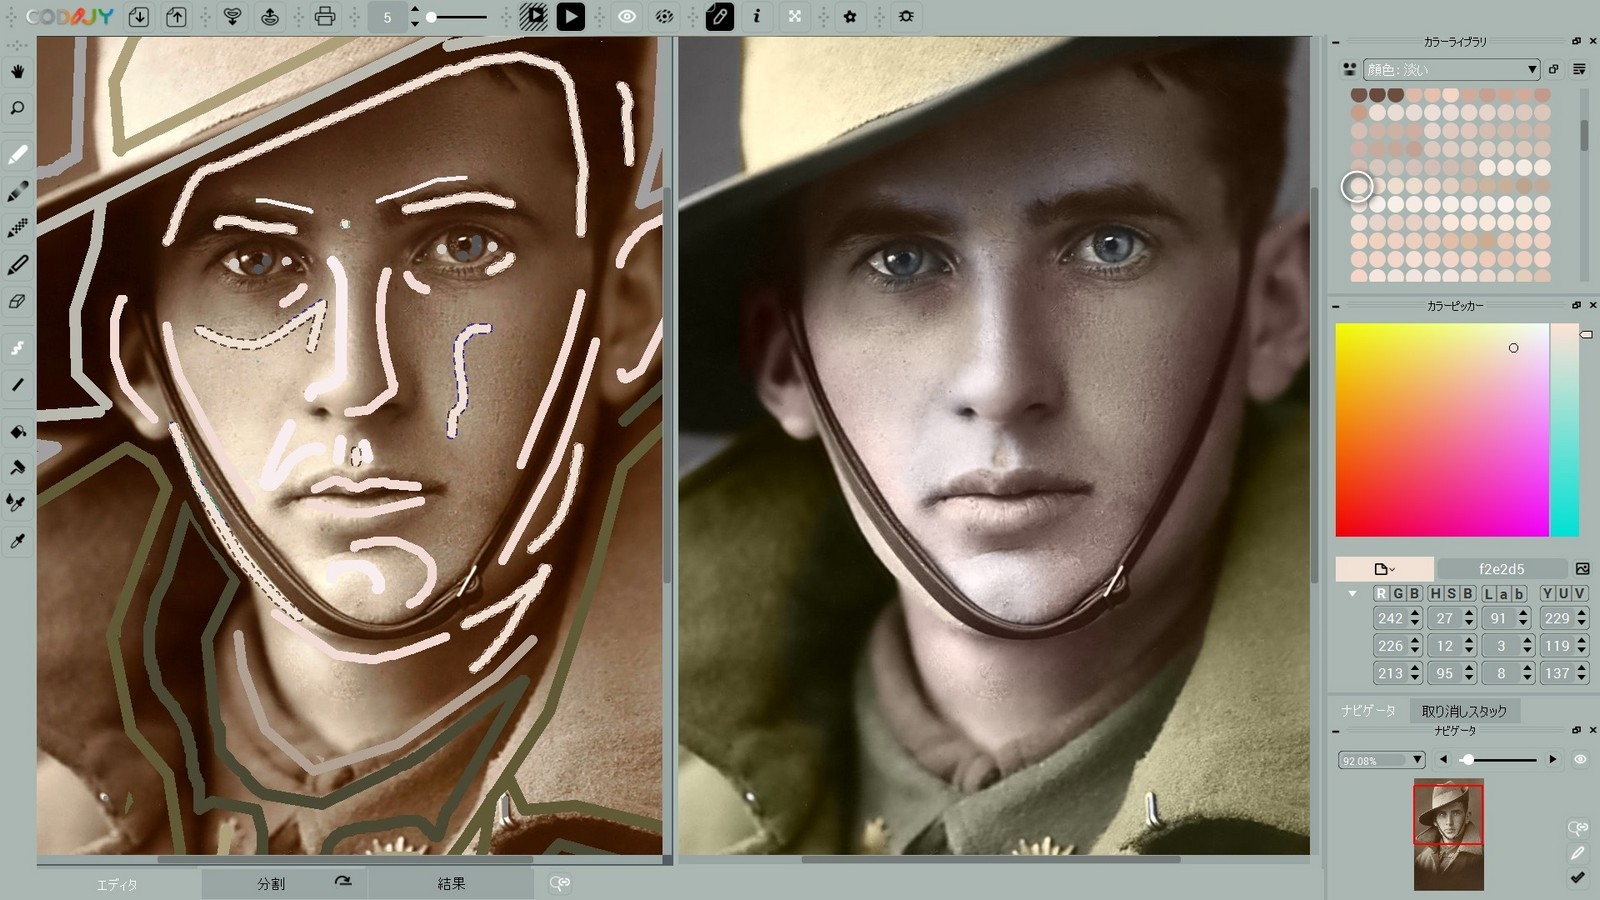This screenshot has height=900, width=1600.
Task: Click the hex code field f2e2d5
Action: (x=1502, y=569)
